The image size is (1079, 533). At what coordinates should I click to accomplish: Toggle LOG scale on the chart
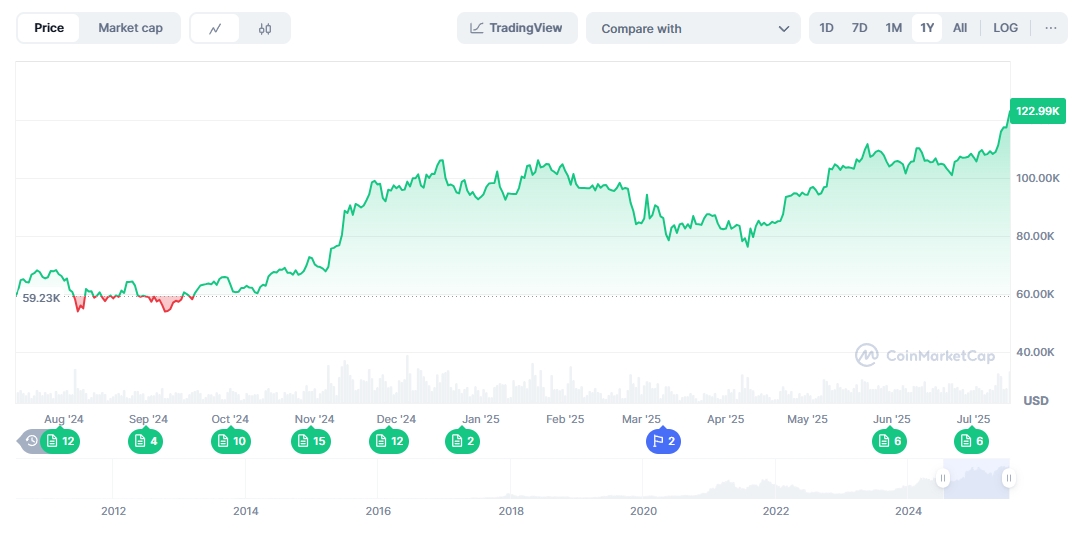(x=1005, y=28)
